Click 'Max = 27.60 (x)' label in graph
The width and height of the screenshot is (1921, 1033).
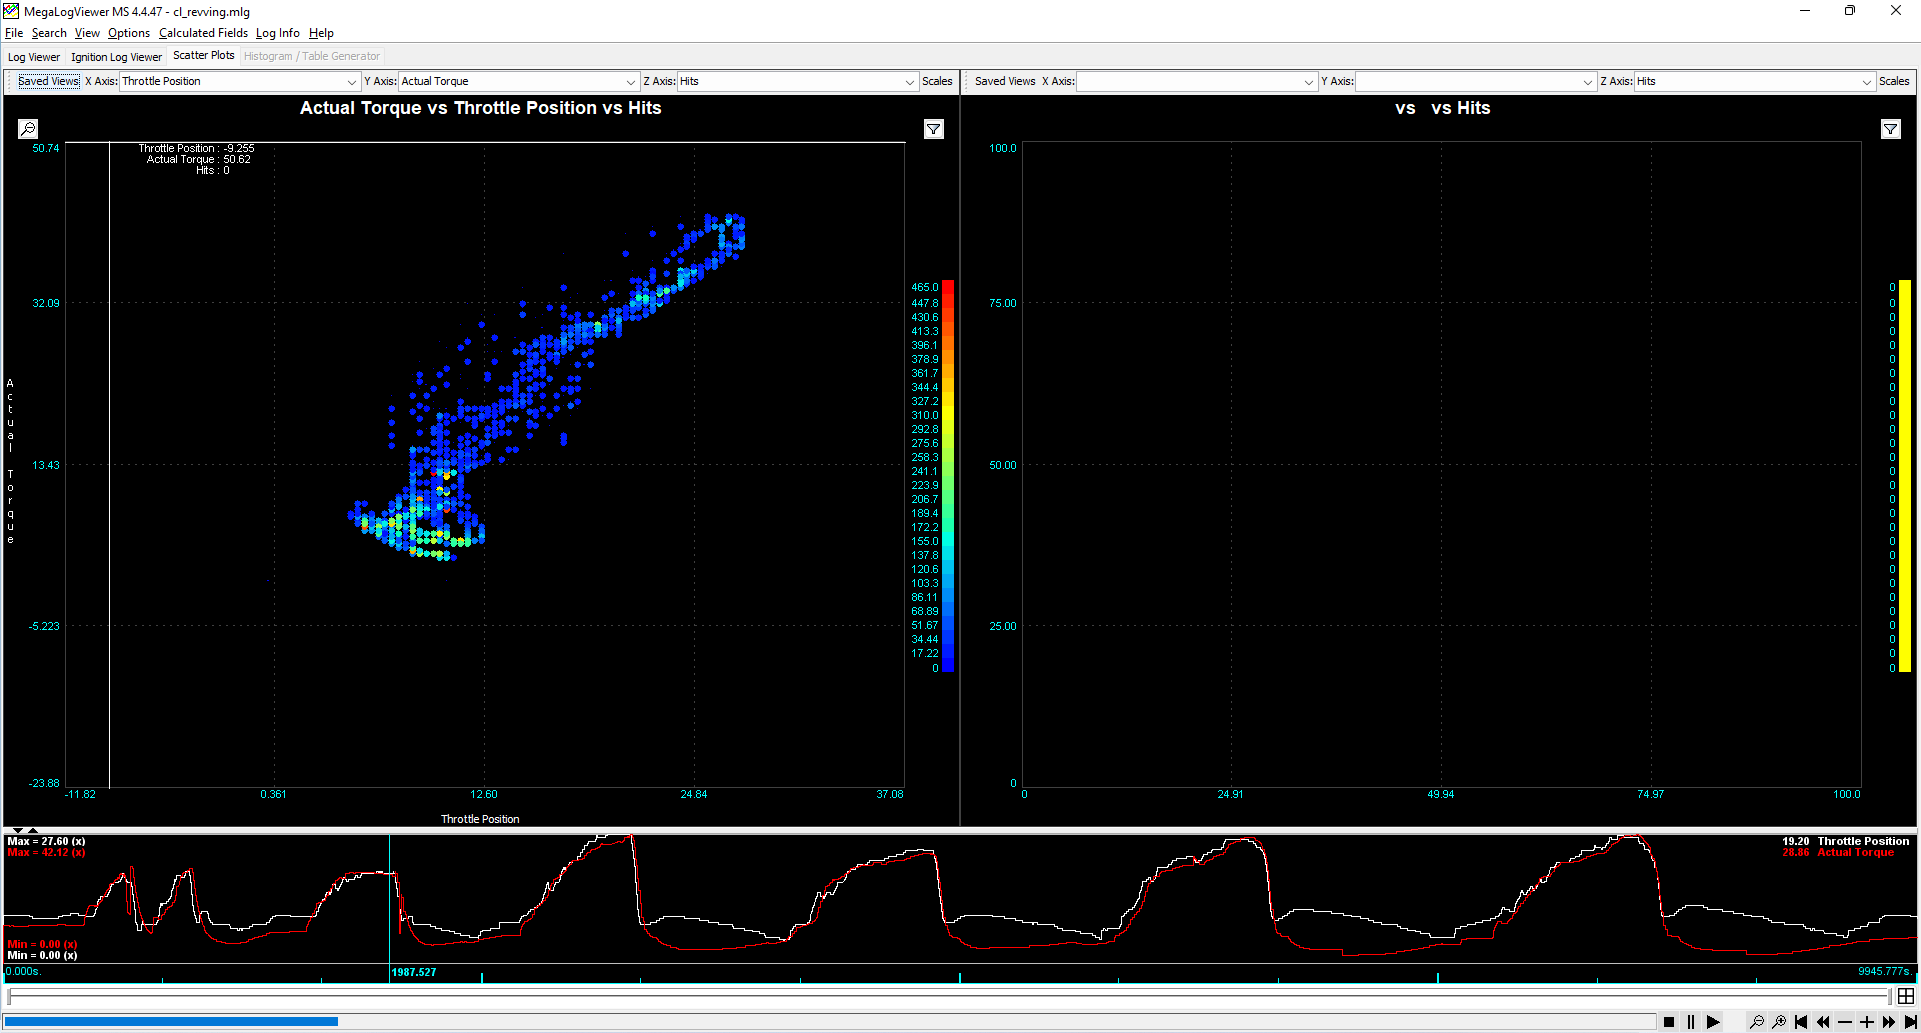[46, 841]
